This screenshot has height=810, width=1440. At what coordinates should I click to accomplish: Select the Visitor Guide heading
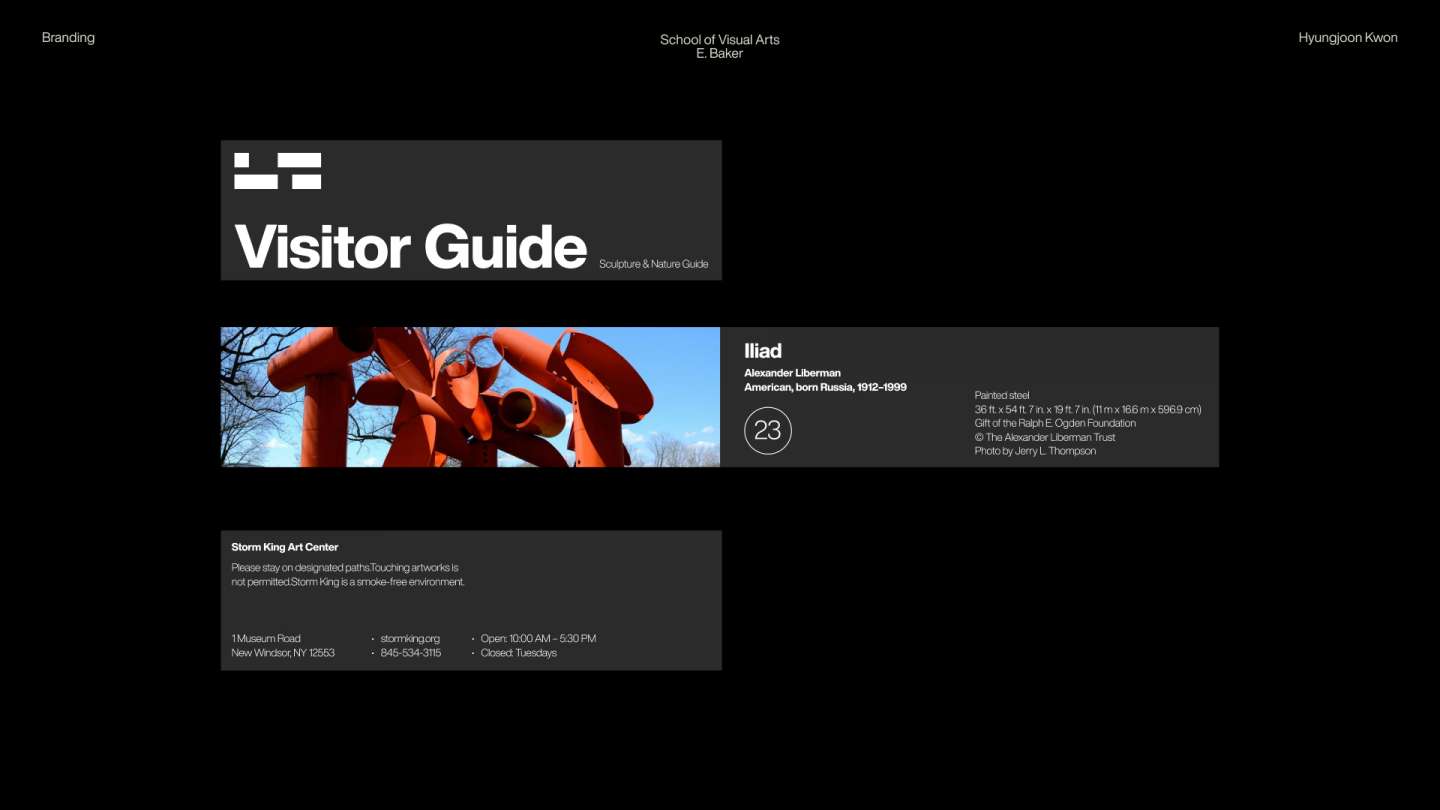coord(410,246)
